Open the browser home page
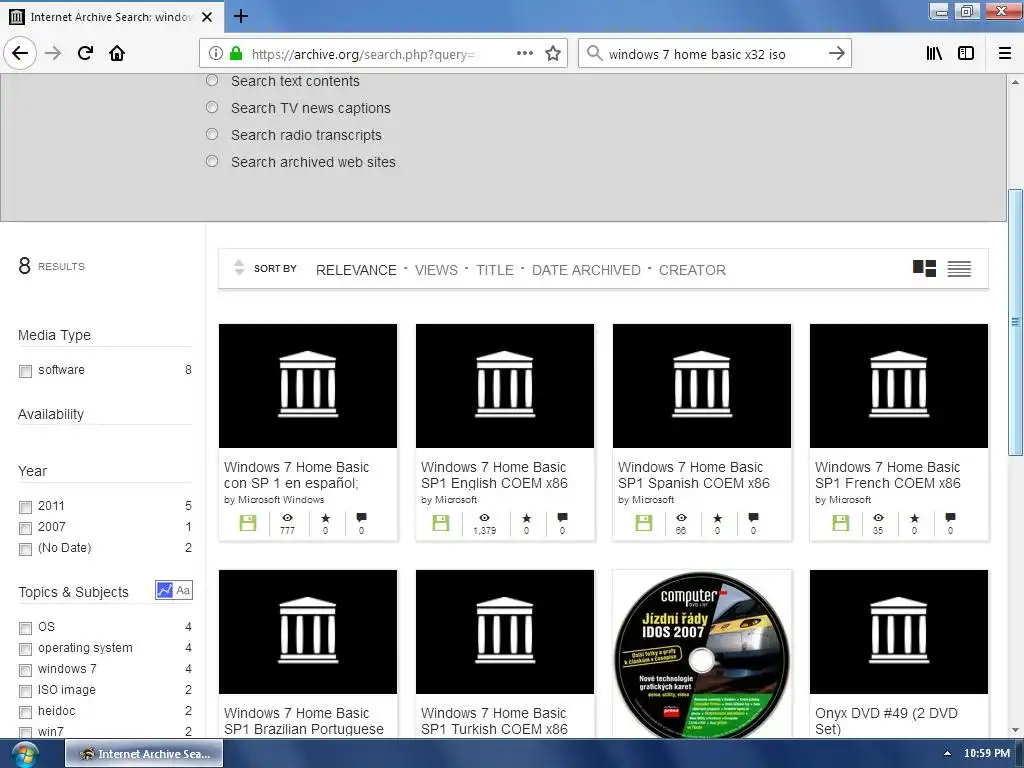This screenshot has height=768, width=1024. pos(117,53)
